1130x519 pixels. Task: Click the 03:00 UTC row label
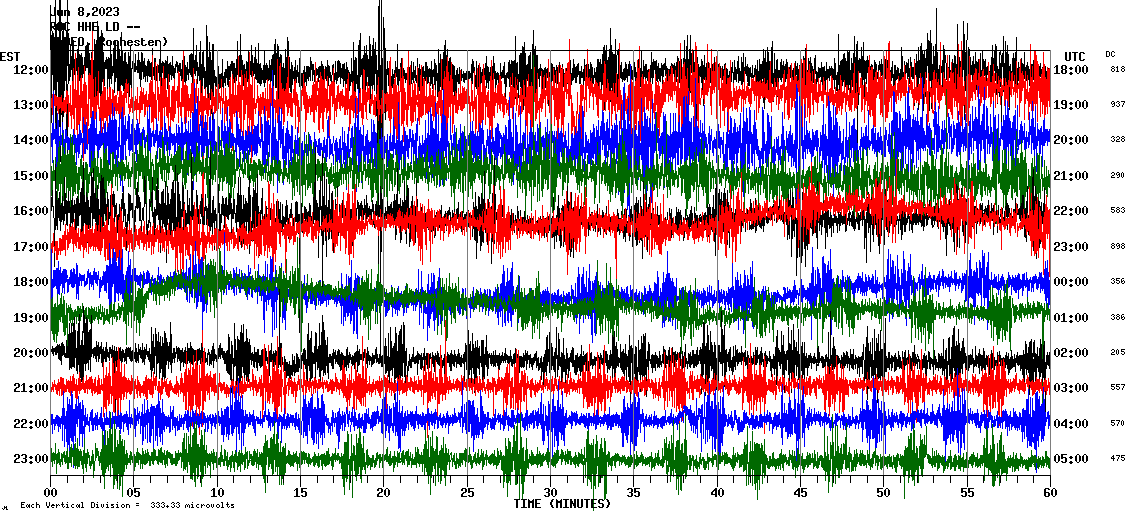pyautogui.click(x=1071, y=388)
